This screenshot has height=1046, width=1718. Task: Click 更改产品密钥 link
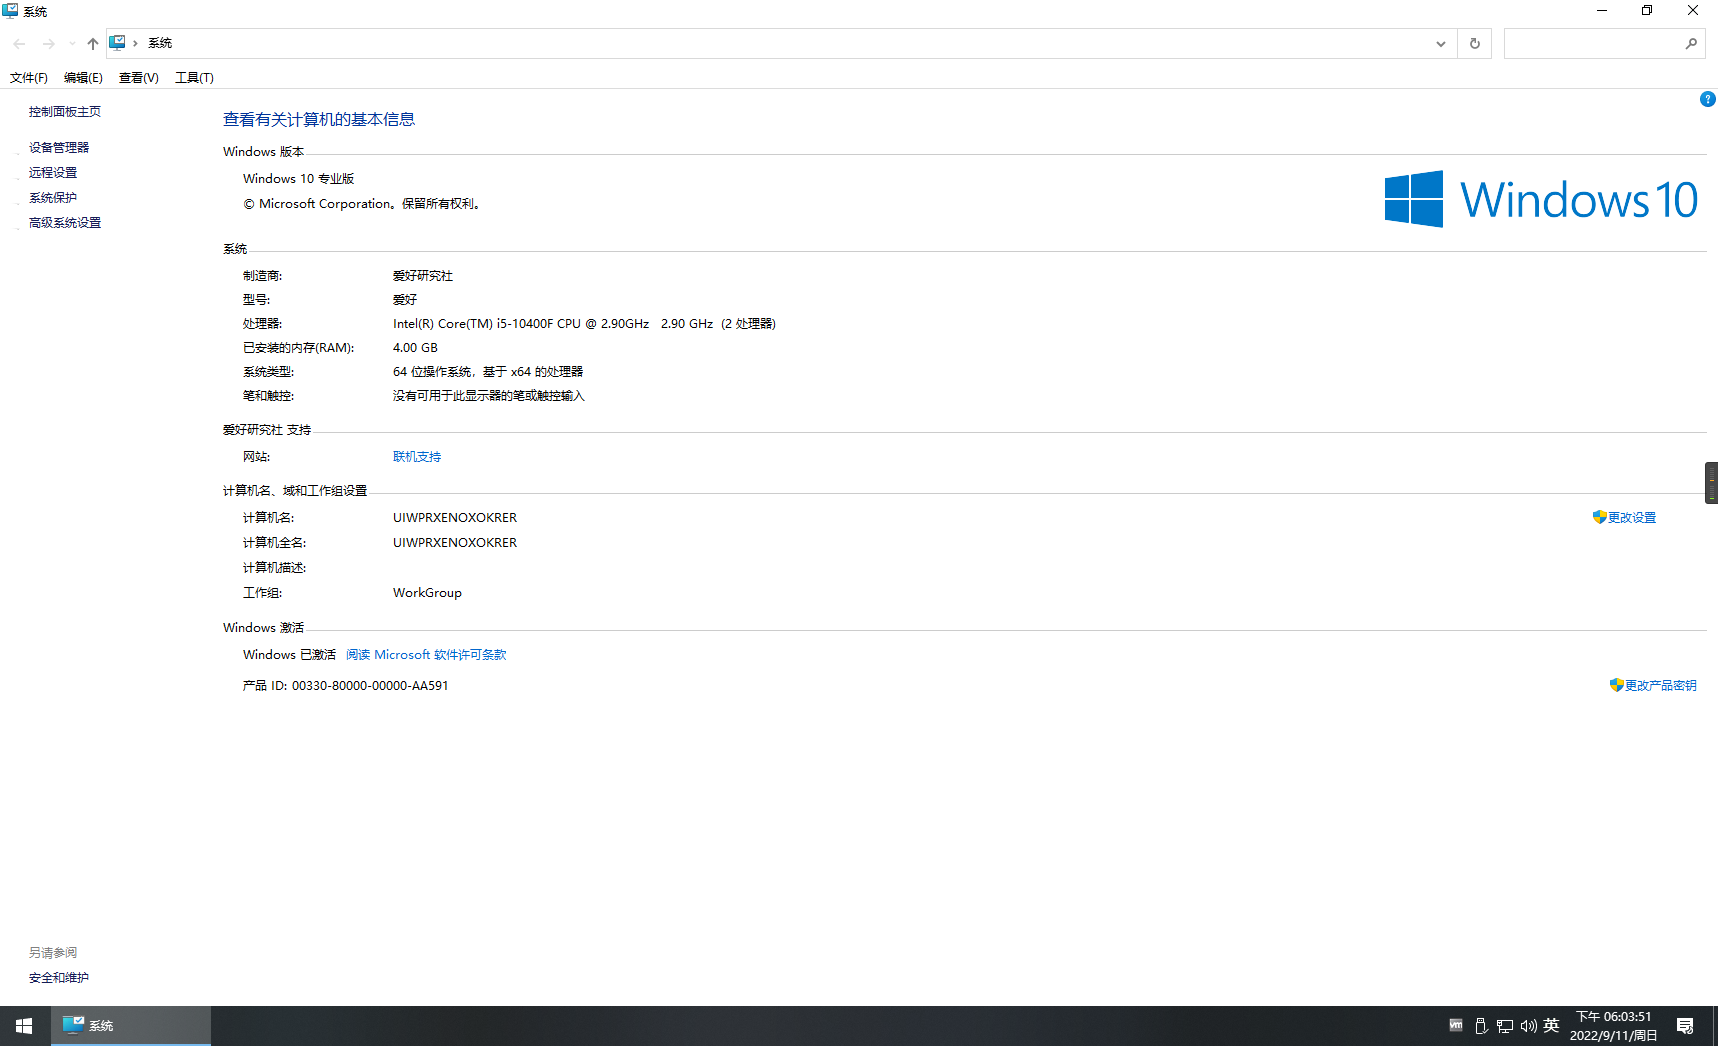[x=1659, y=686]
